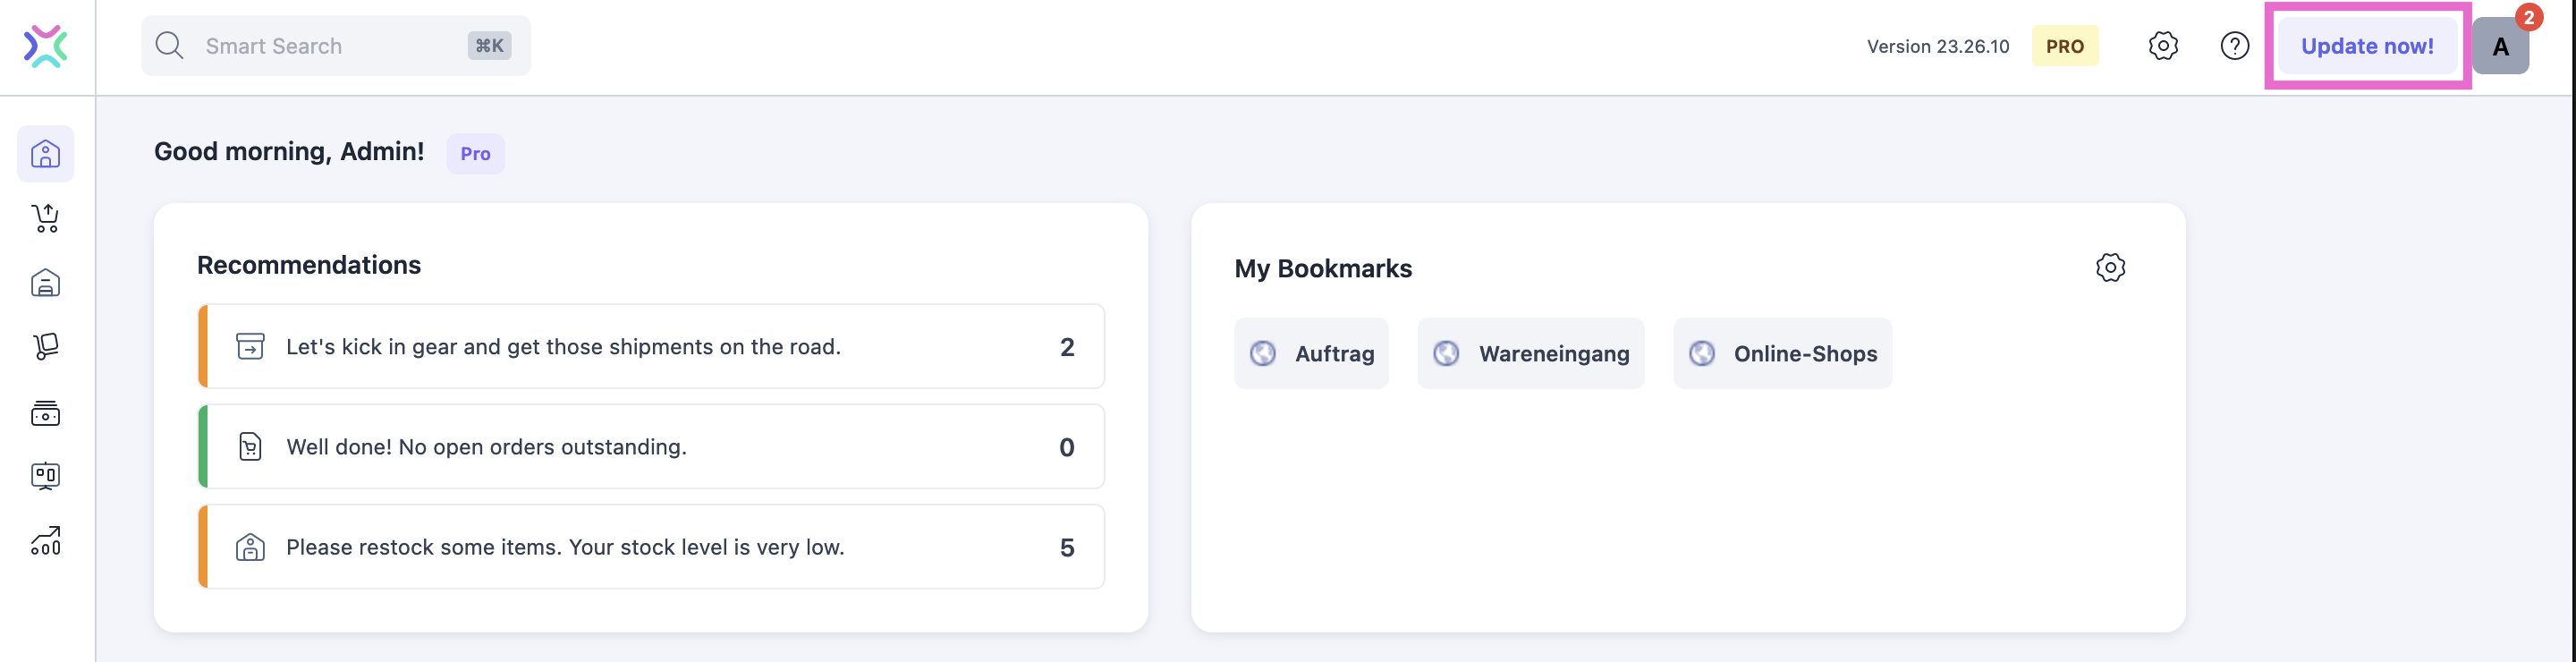
Task: Open settings gear in the top bar
Action: 2163,46
